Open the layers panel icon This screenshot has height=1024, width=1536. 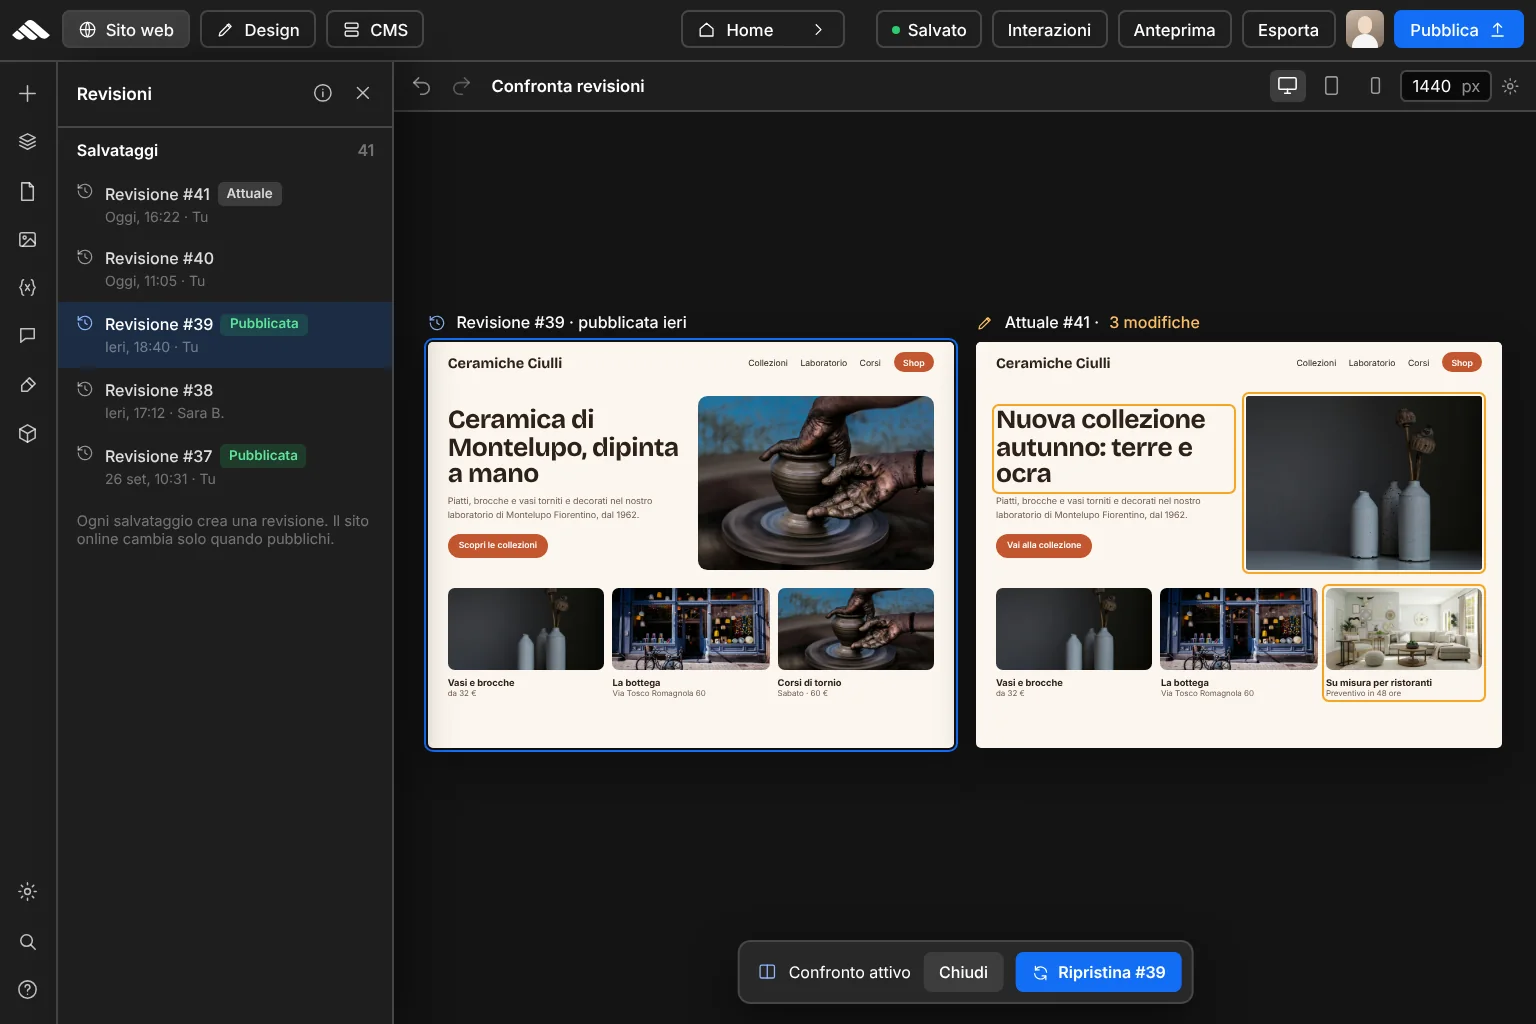[28, 141]
